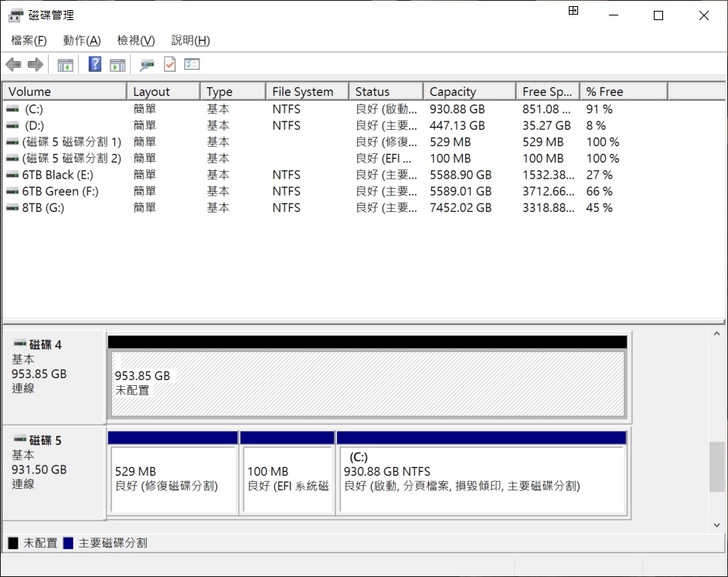Viewport: 728px width, 577px height.
Task: Click the 5589.01 GB capacity cell
Action: [x=461, y=191]
